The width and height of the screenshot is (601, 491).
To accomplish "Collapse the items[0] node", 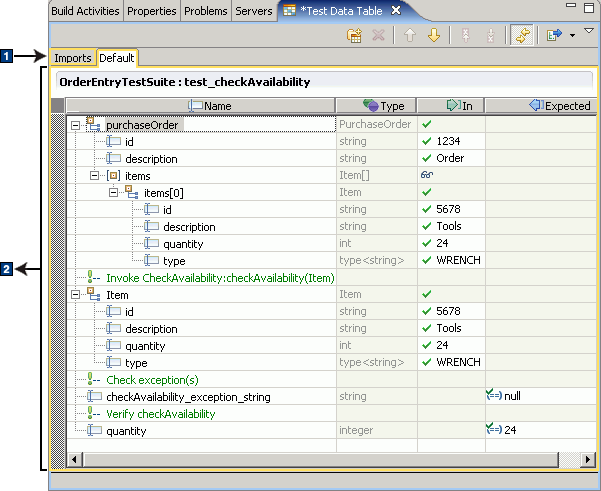I will click(113, 193).
